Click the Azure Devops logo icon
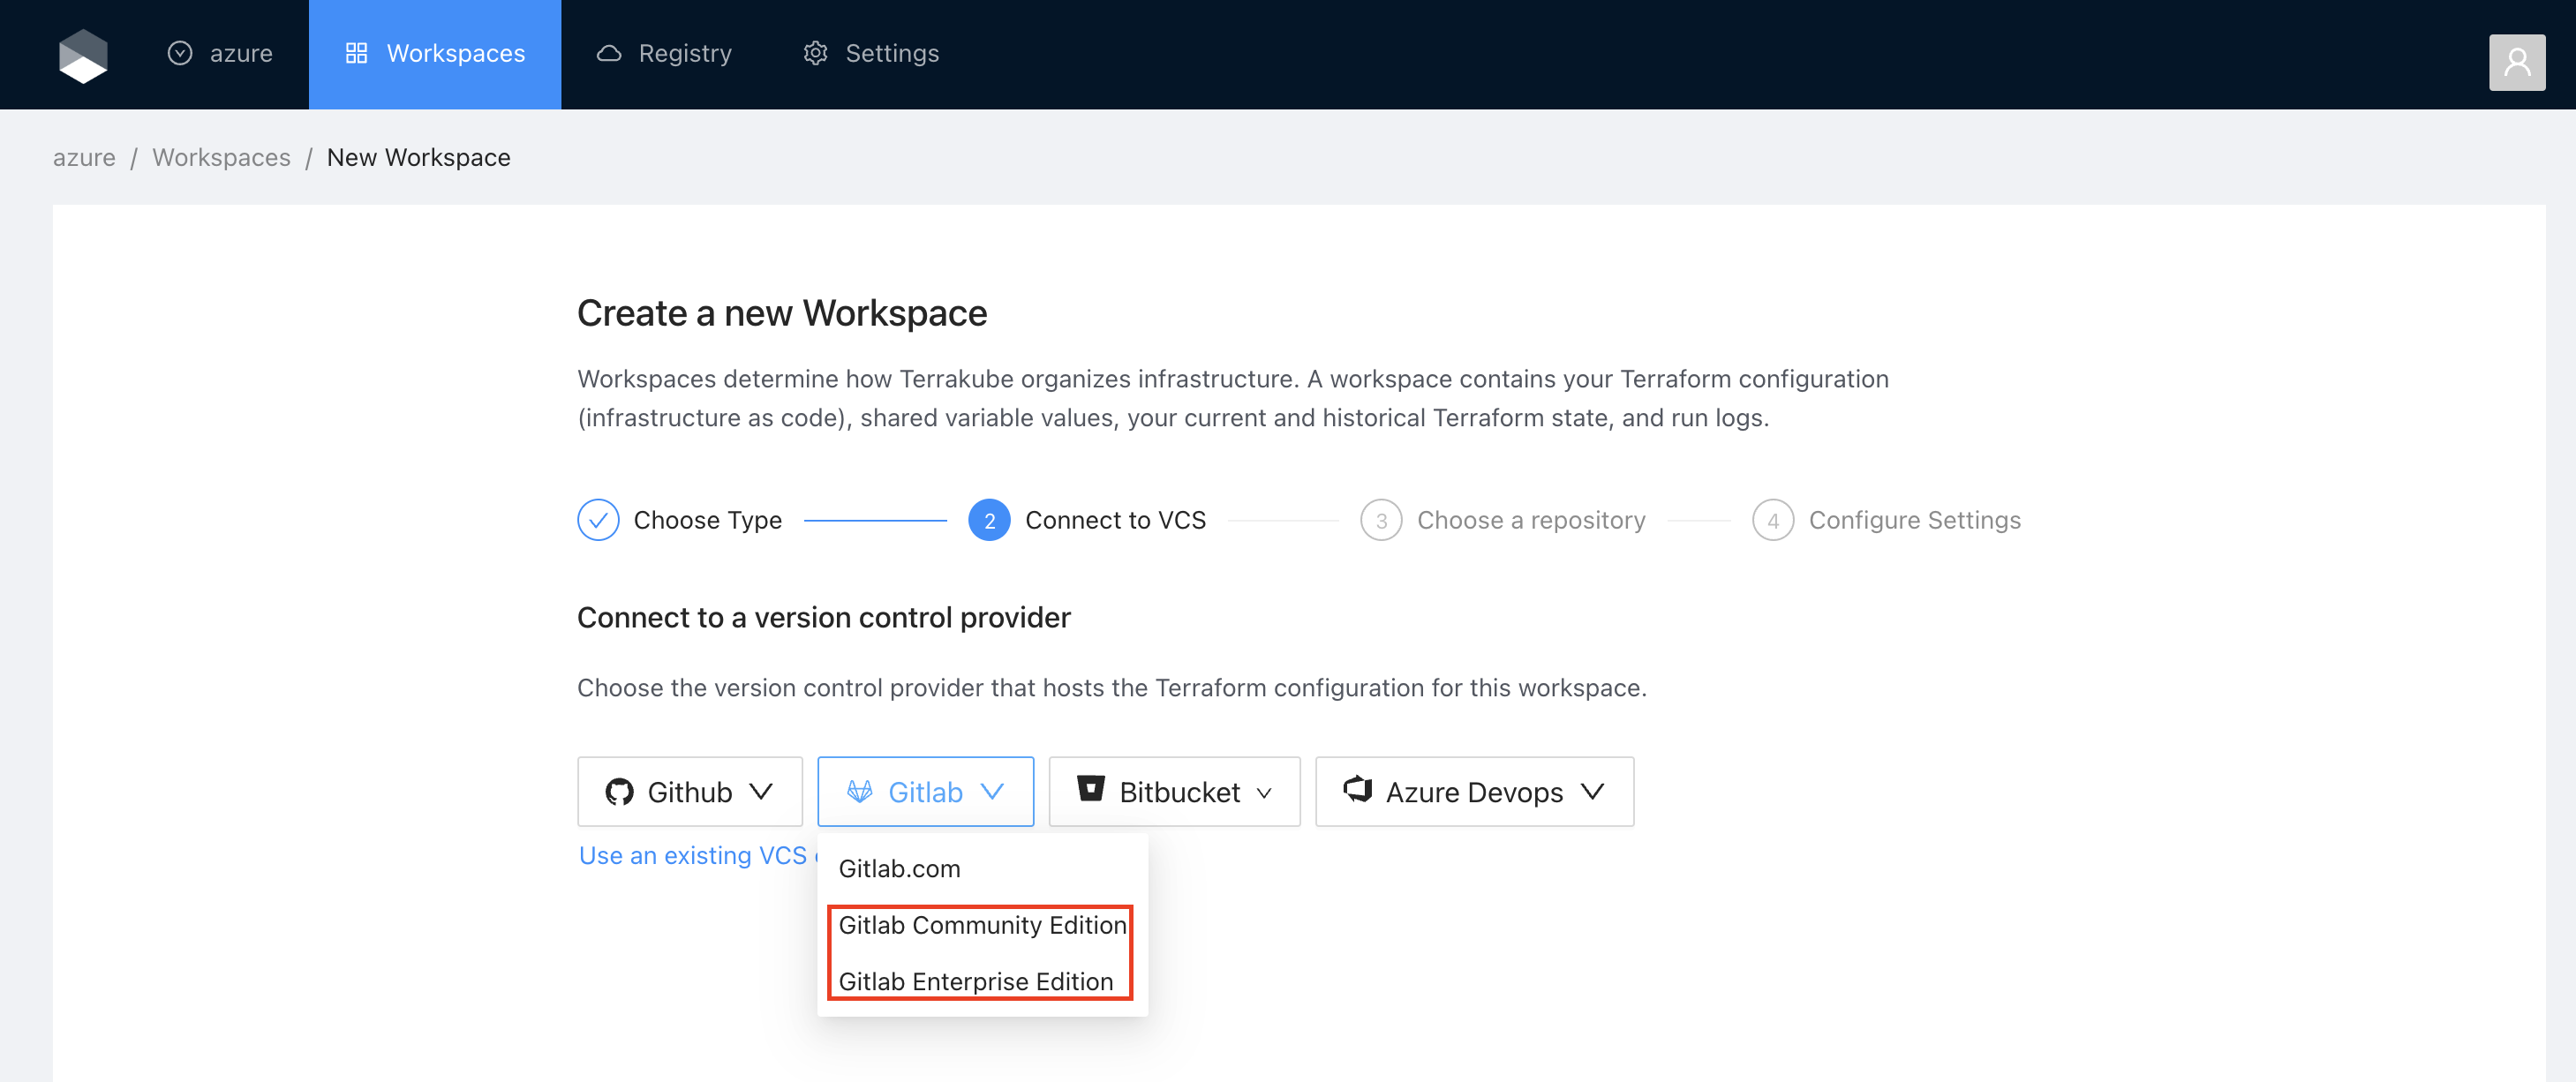The image size is (2576, 1082). tap(1357, 789)
